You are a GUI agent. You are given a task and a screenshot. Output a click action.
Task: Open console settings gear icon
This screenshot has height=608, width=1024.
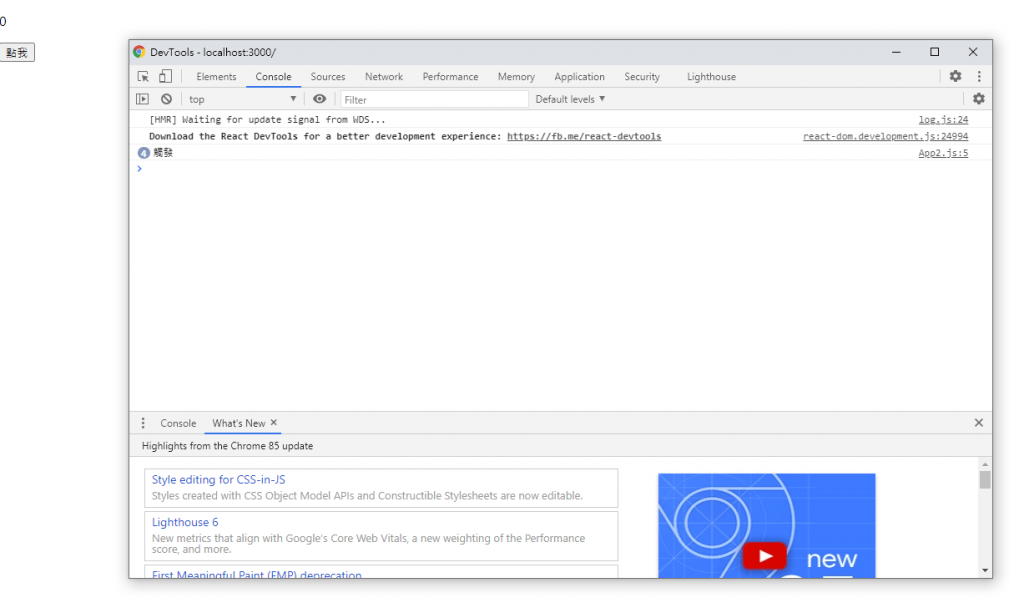978,99
